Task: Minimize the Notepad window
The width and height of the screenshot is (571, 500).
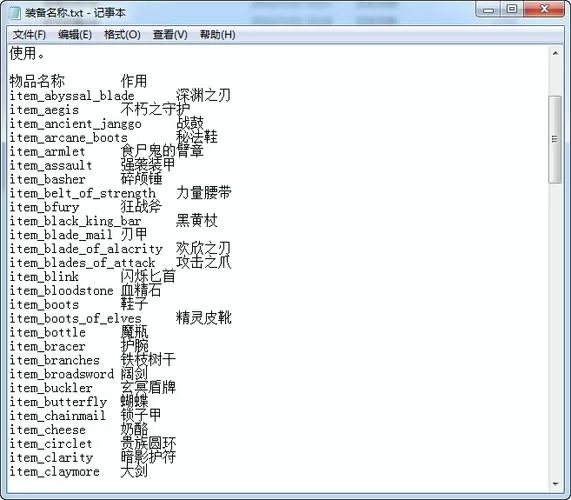Action: 488,9
